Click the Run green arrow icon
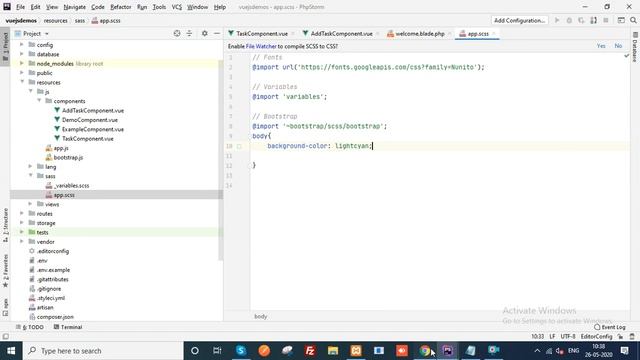Image resolution: width=640 pixels, height=360 pixels. [x=557, y=20]
